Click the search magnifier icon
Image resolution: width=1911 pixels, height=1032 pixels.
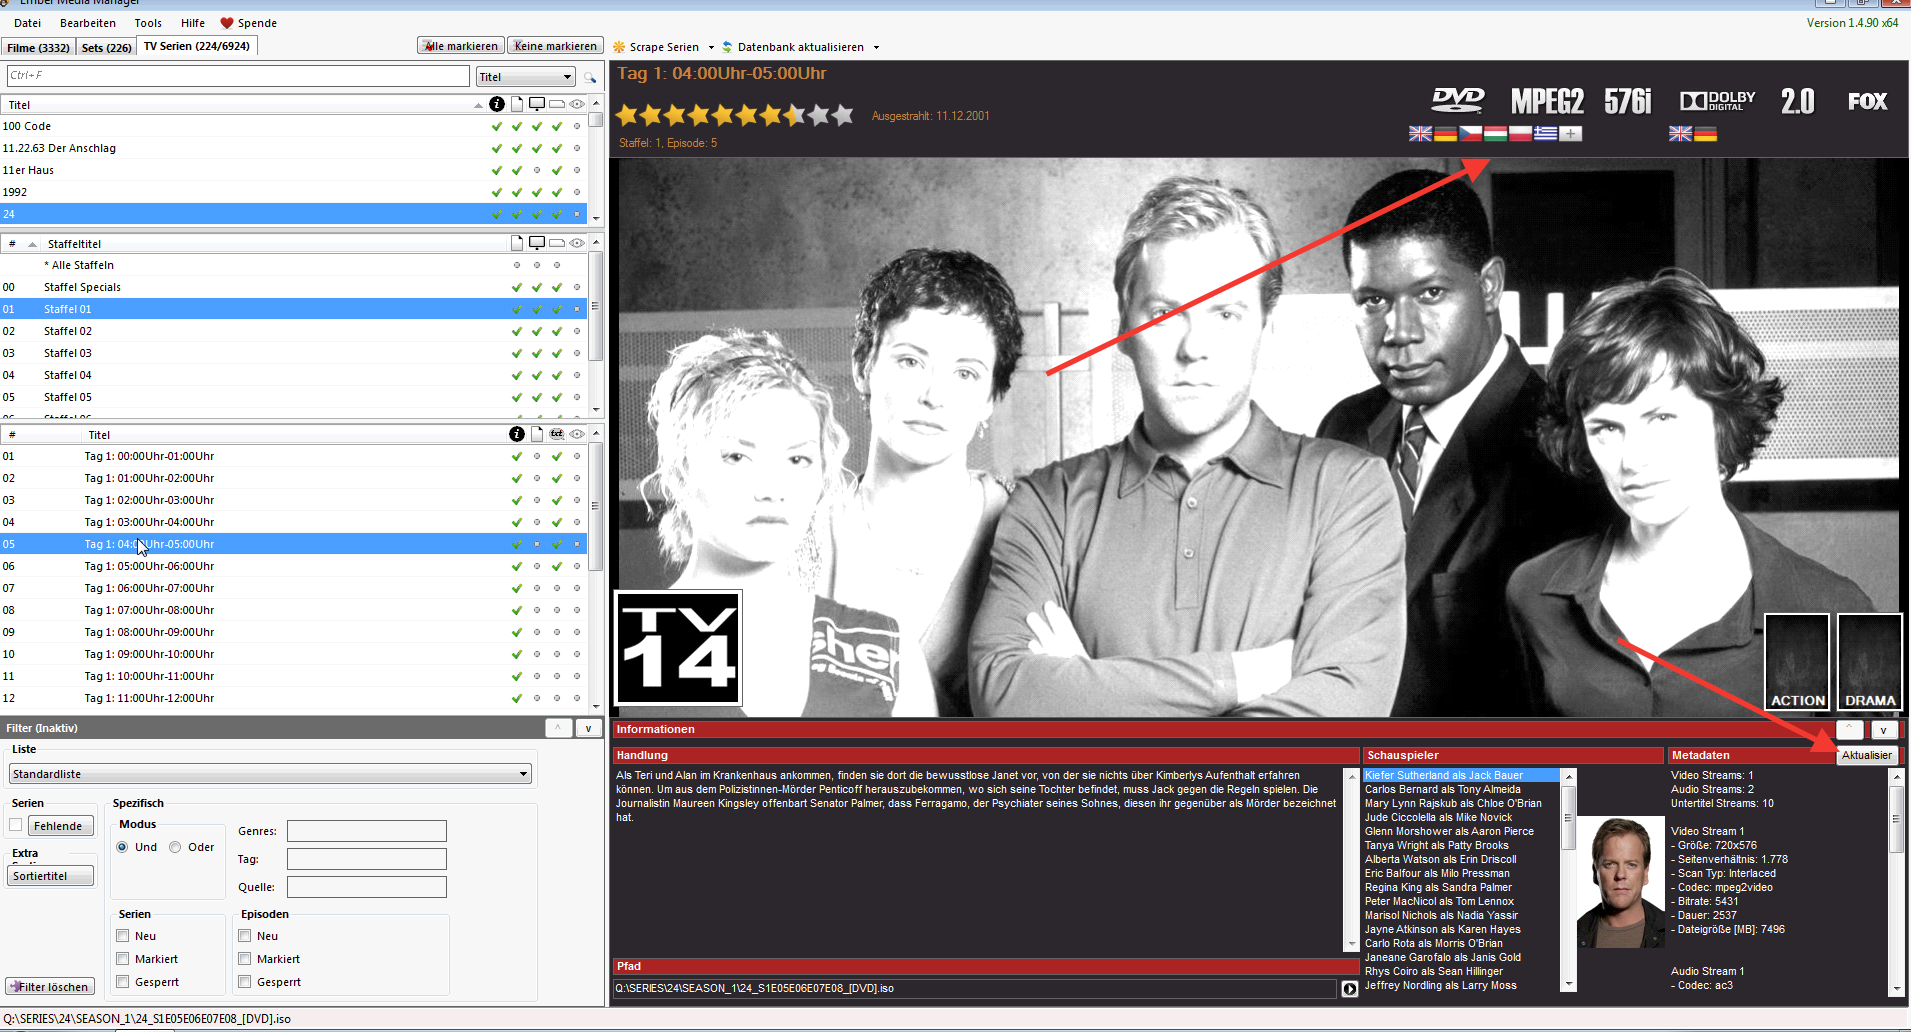tap(590, 77)
